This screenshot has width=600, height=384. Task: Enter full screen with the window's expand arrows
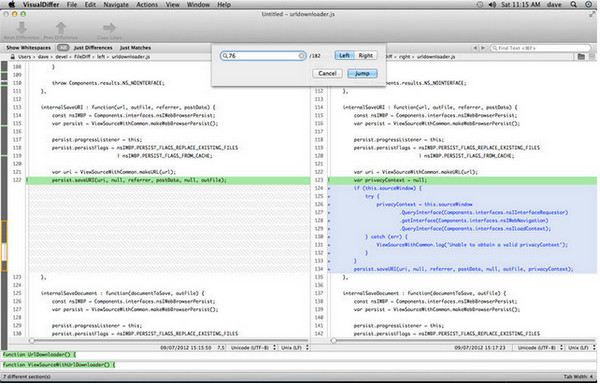pos(592,15)
